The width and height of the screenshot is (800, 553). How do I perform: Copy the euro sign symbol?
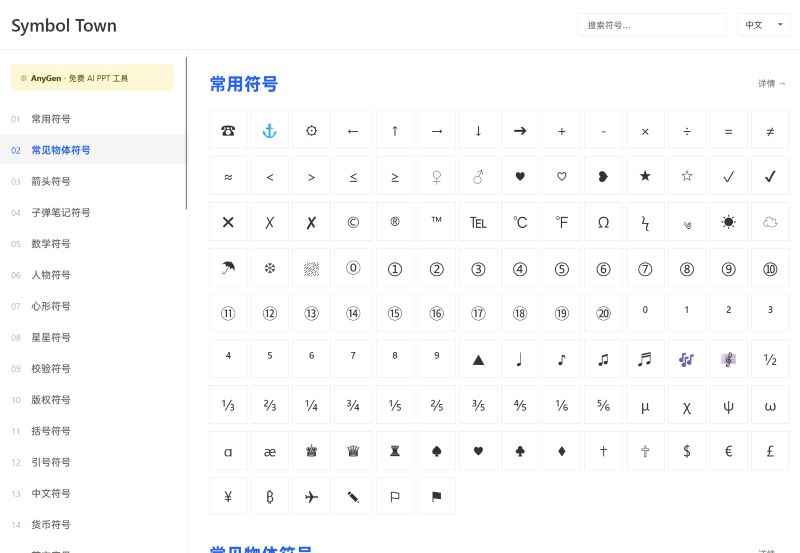(728, 451)
